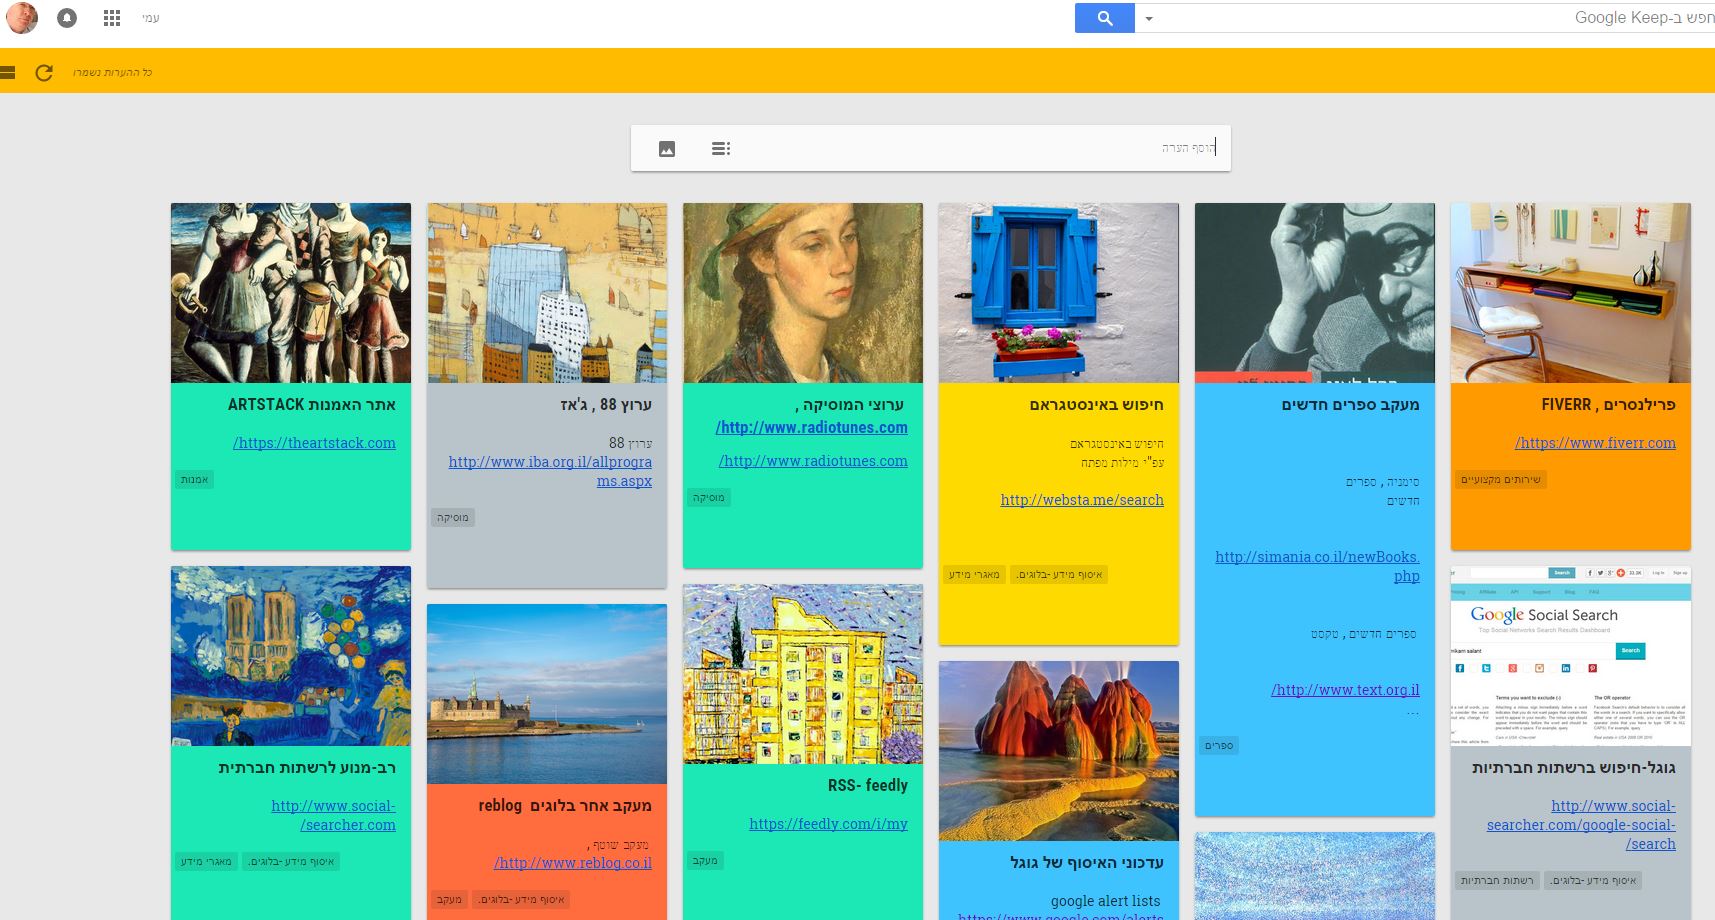Follow the websta.me/search link
The image size is (1715, 920).
click(x=1082, y=500)
